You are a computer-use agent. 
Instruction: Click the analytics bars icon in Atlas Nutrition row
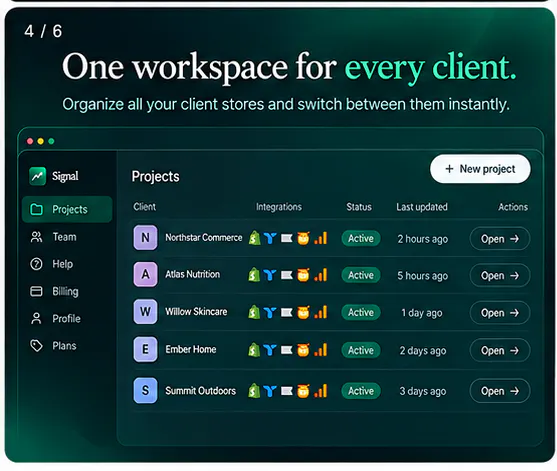320,275
